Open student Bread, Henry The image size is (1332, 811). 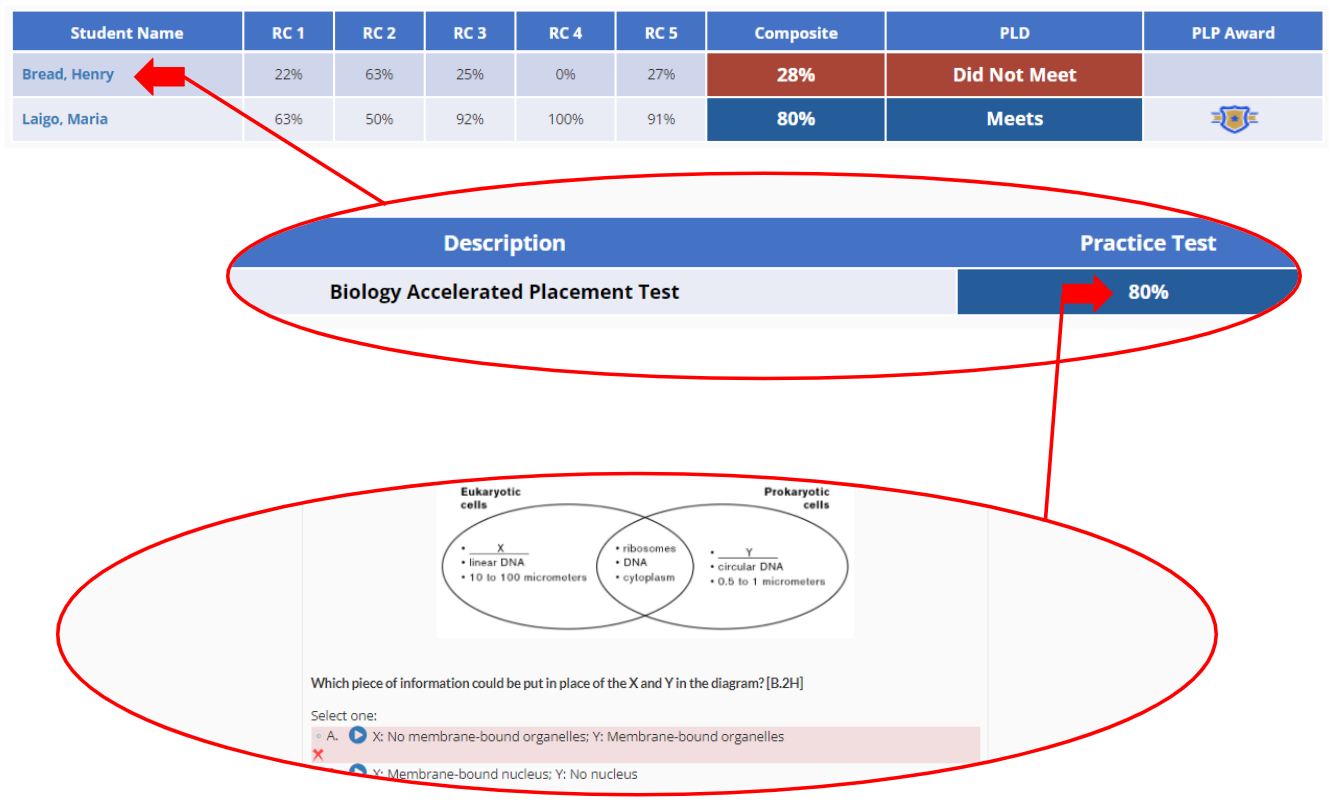click(68, 74)
